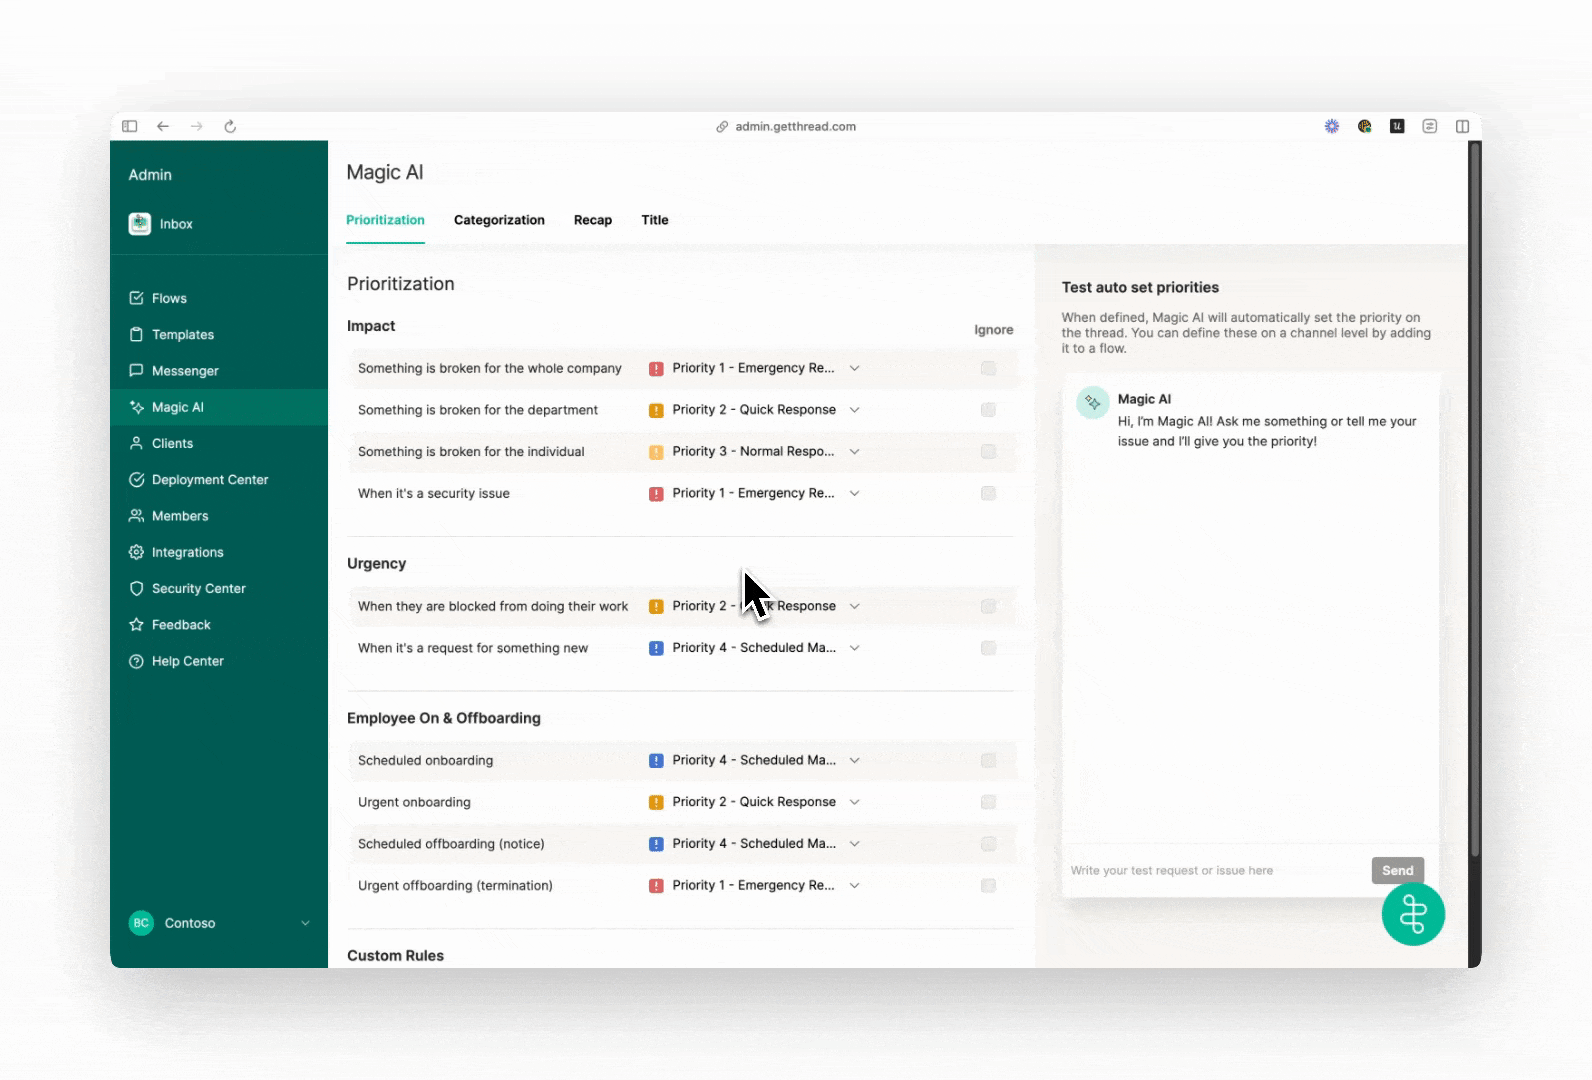Switch to the Categorization tab

[x=499, y=220]
